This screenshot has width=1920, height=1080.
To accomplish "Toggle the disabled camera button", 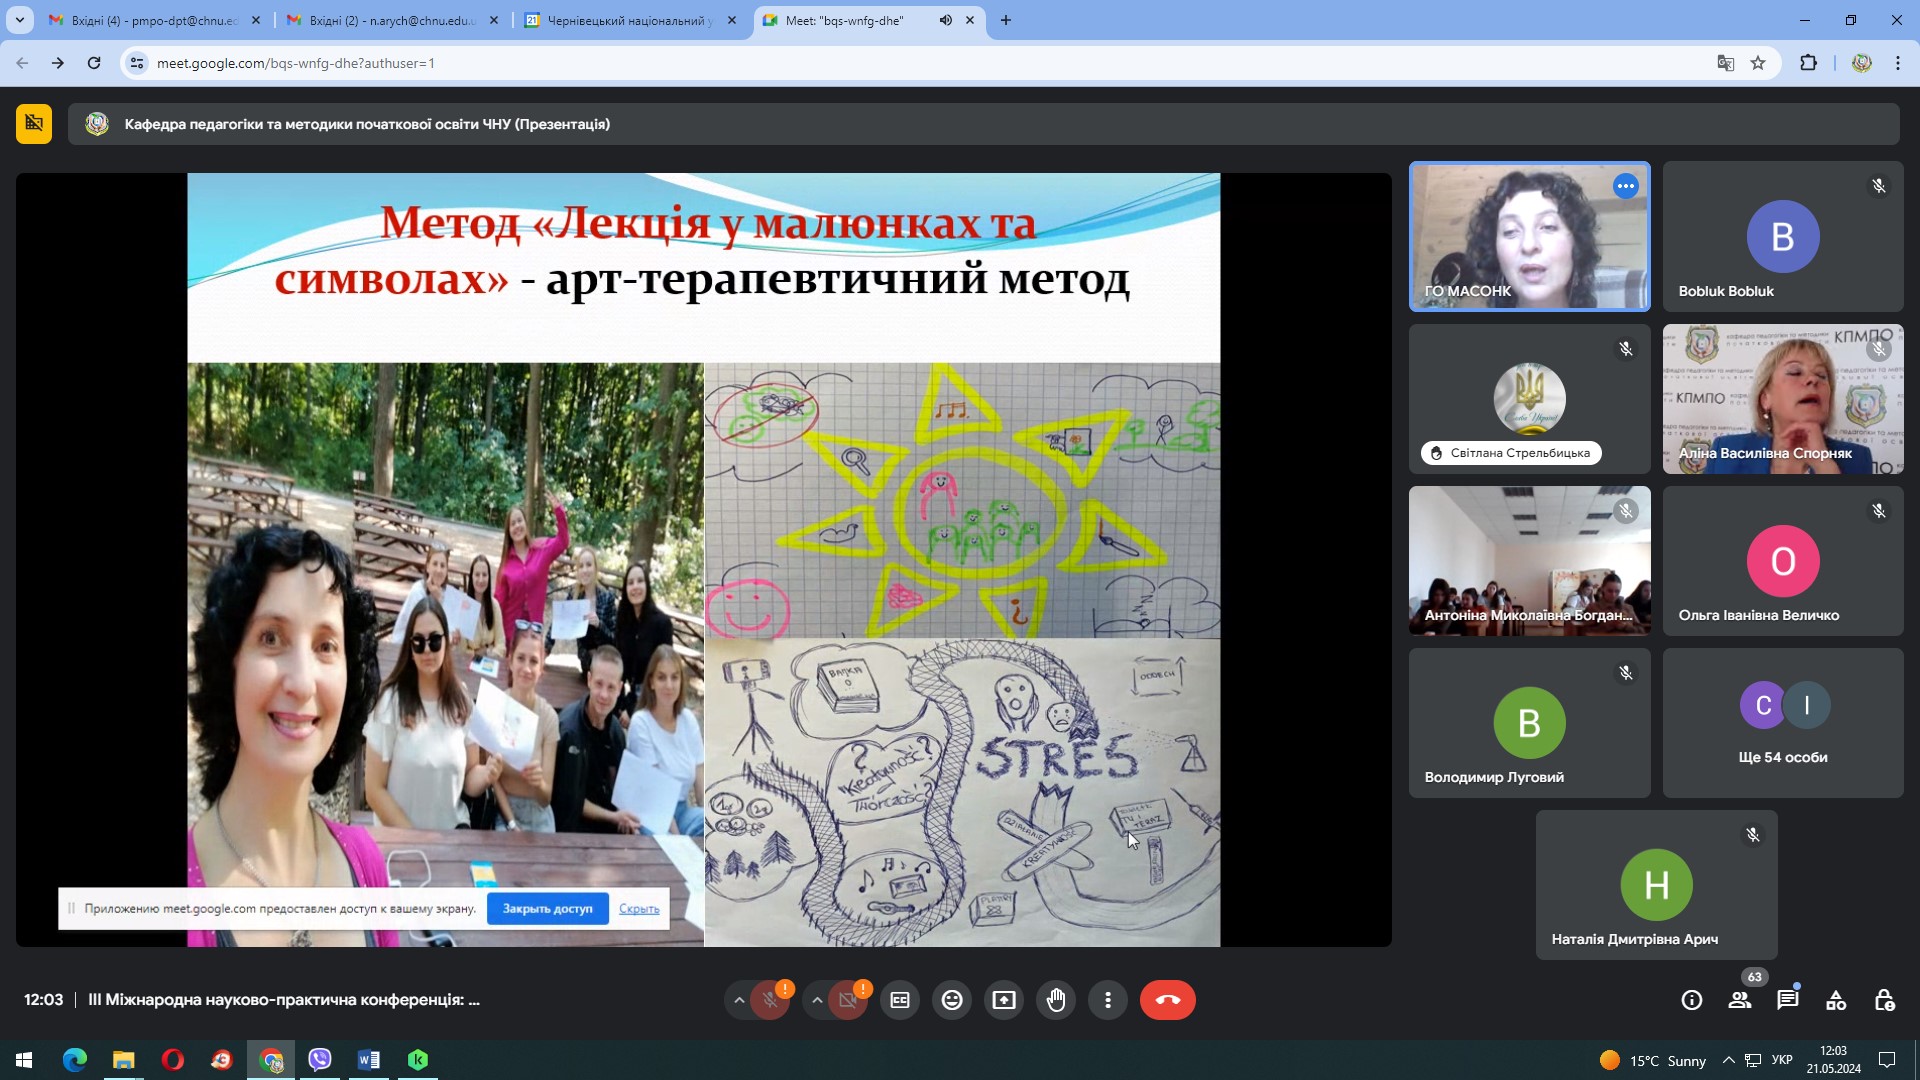I will (x=848, y=1000).
